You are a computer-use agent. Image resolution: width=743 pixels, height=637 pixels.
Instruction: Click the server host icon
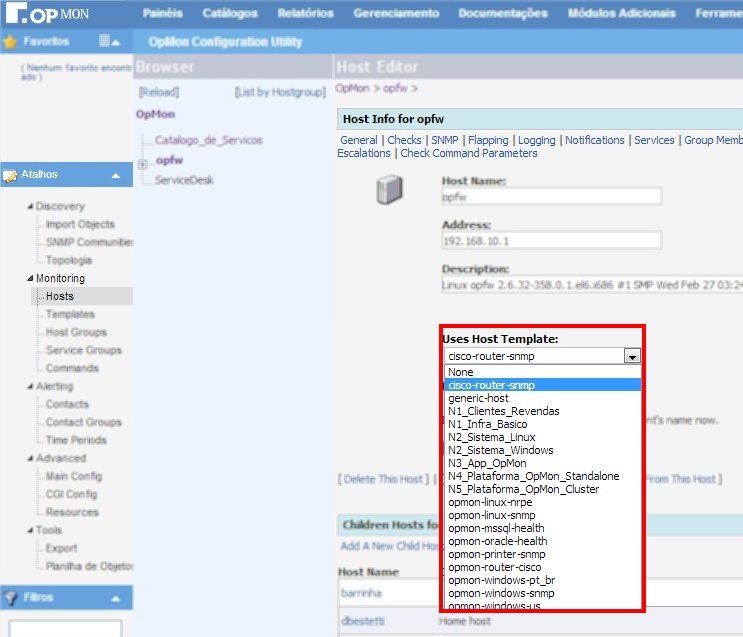coord(389,189)
